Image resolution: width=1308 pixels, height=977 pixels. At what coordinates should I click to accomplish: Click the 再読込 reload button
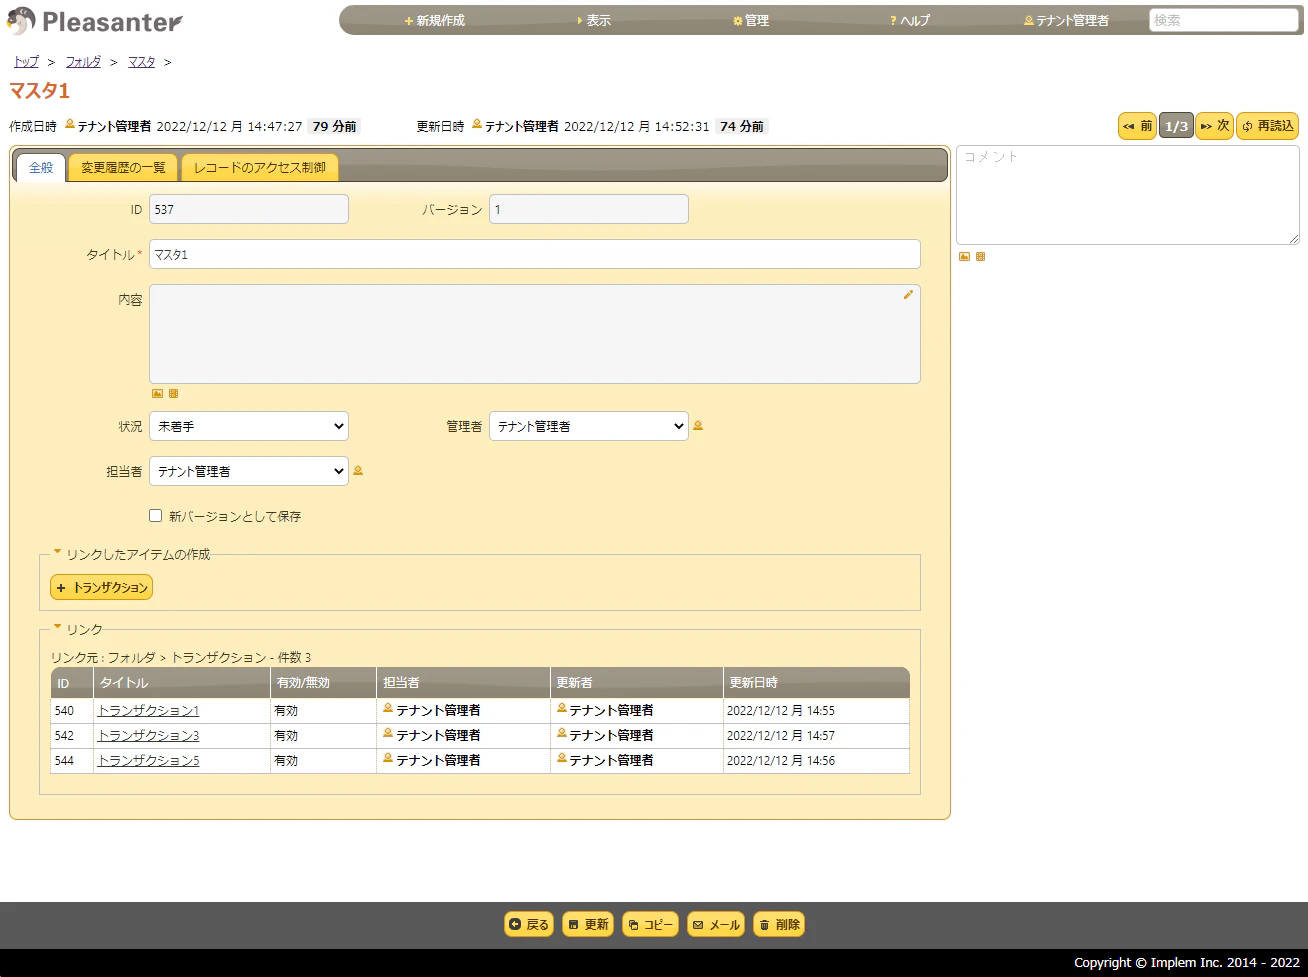point(1268,126)
